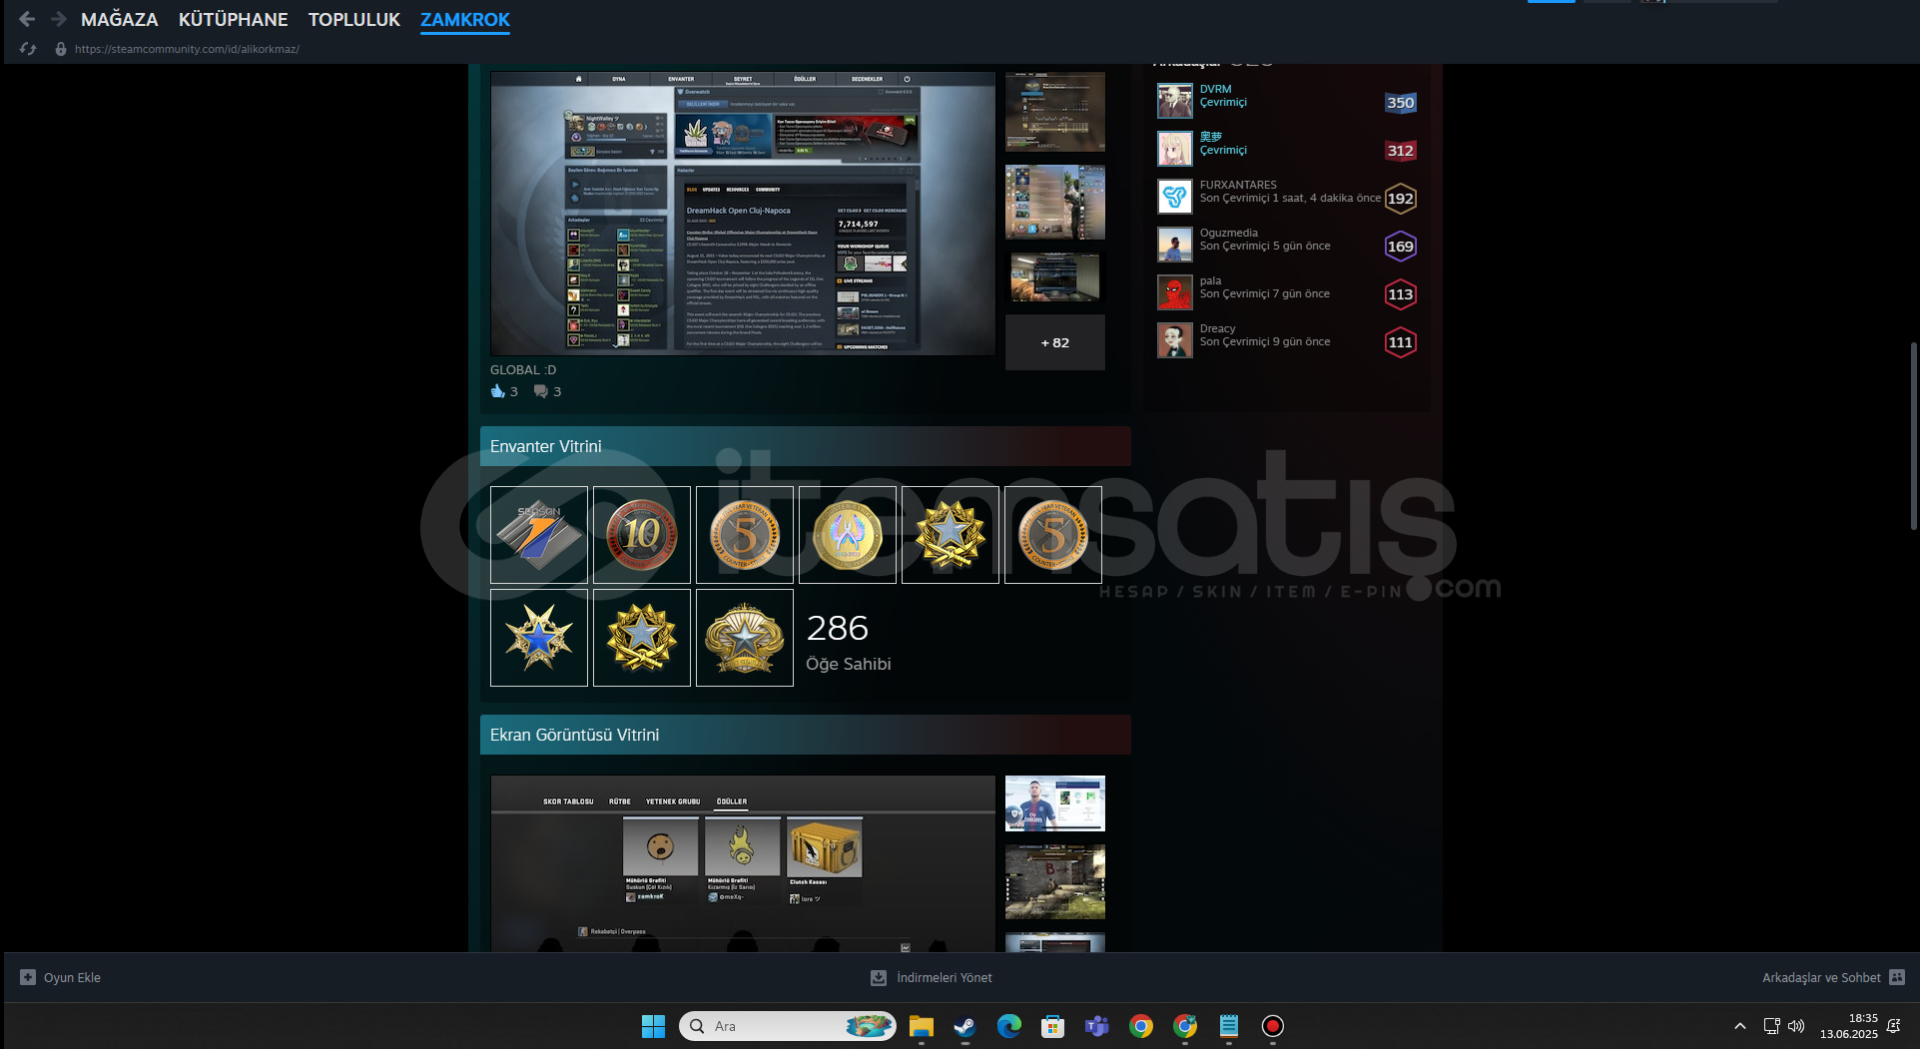Show the +82 more screenshots
The height and width of the screenshot is (1049, 1920).
pyautogui.click(x=1055, y=342)
